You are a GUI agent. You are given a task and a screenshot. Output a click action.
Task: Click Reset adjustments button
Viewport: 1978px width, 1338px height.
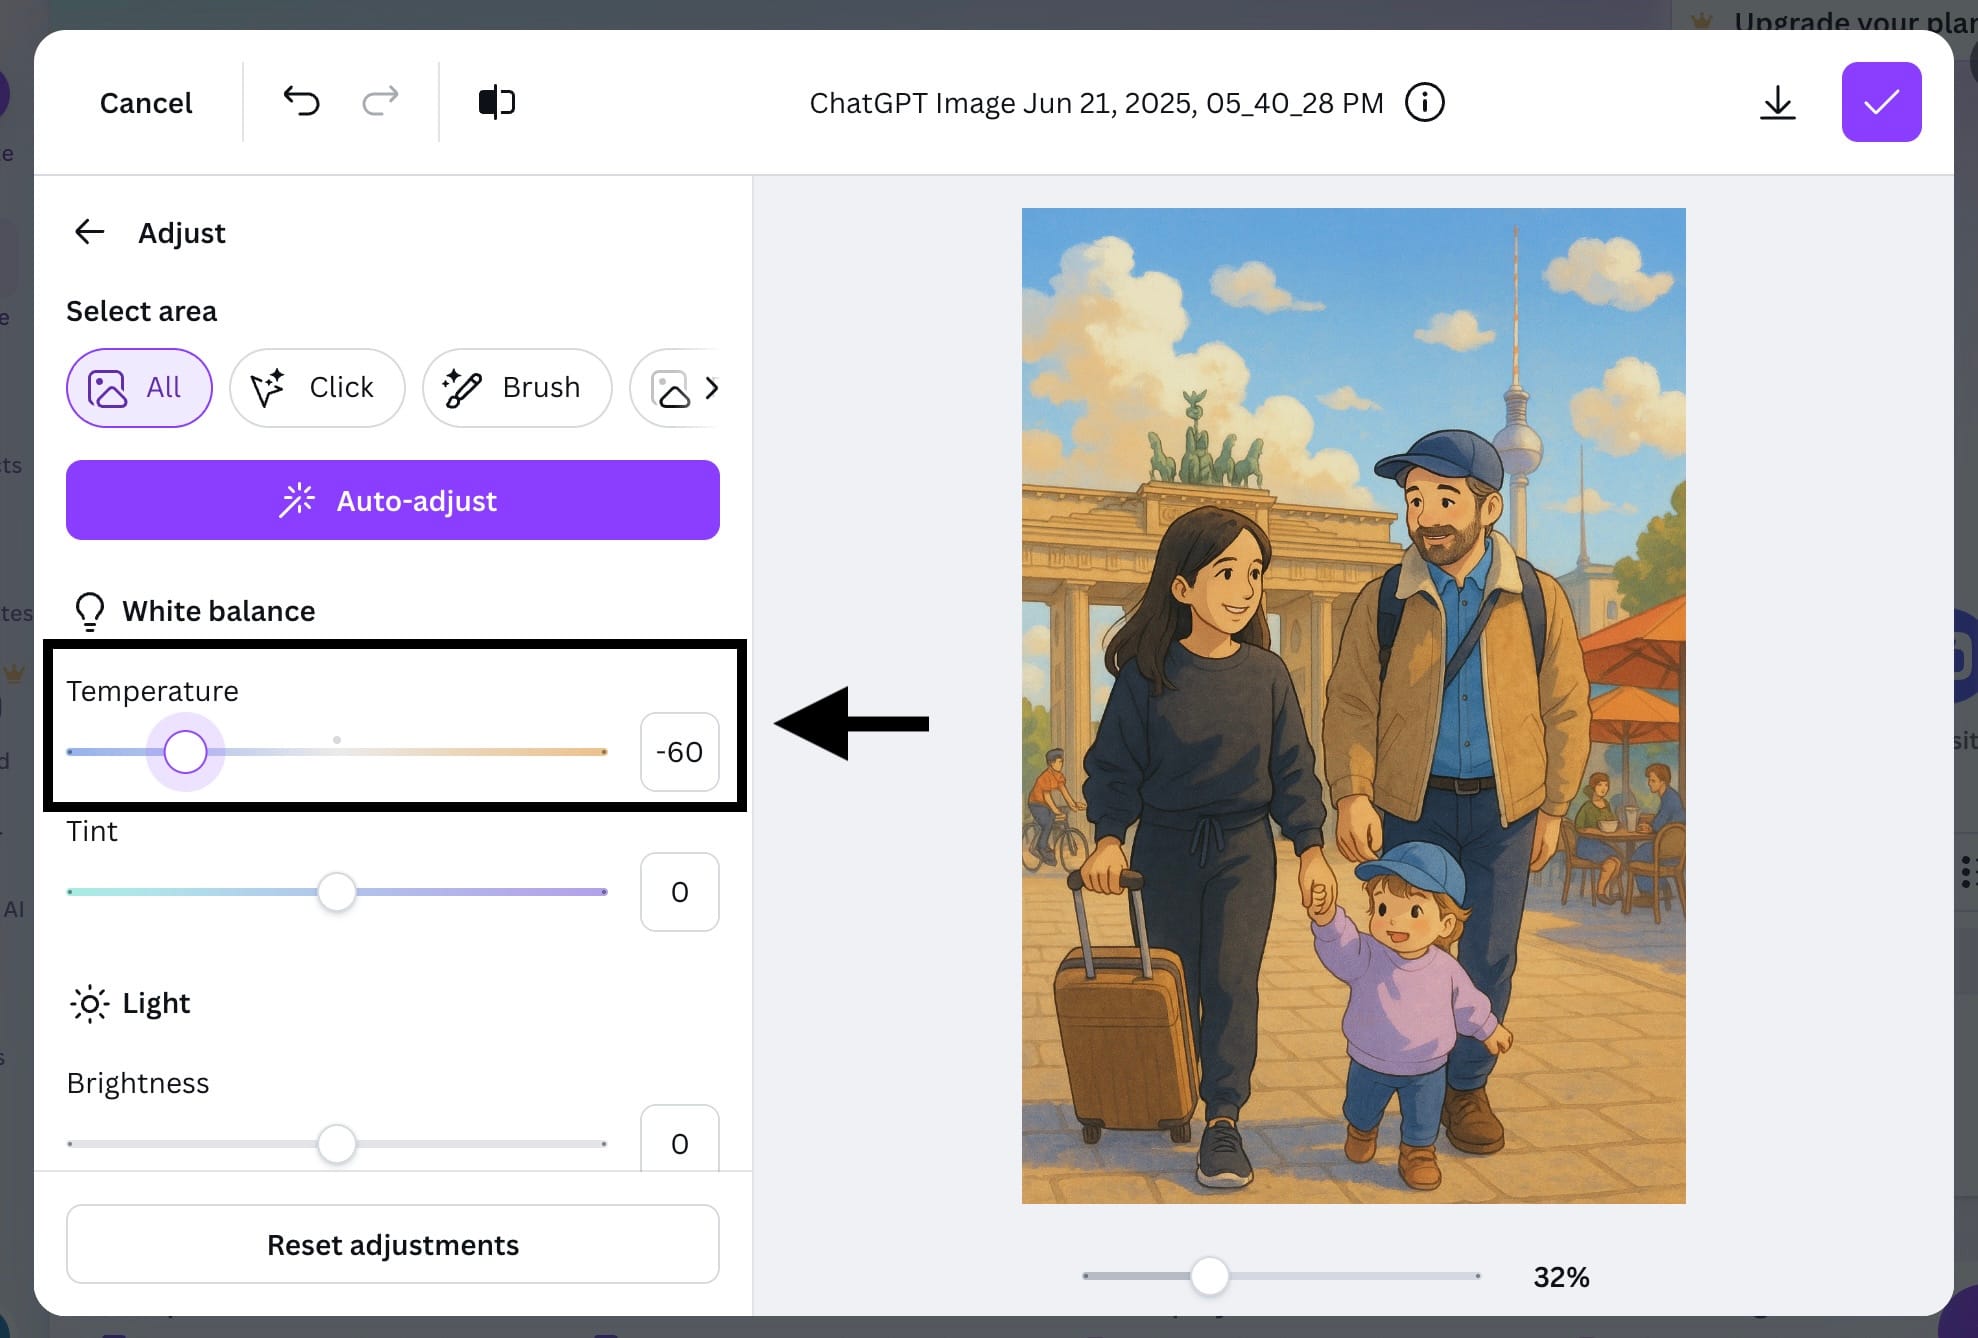[393, 1244]
